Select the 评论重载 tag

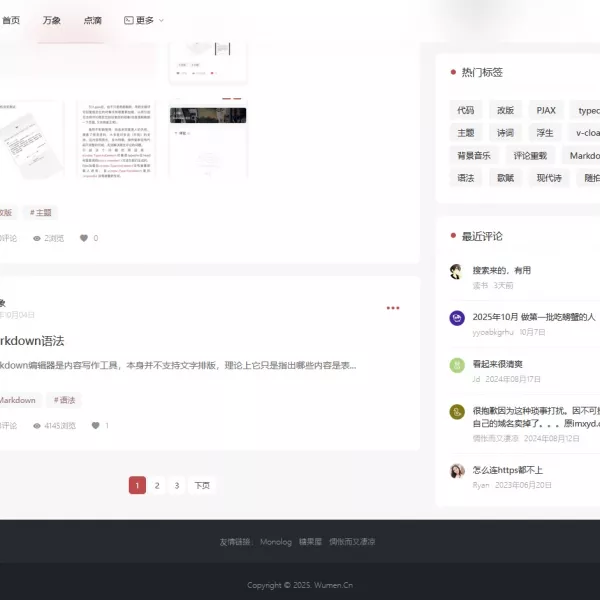530,155
